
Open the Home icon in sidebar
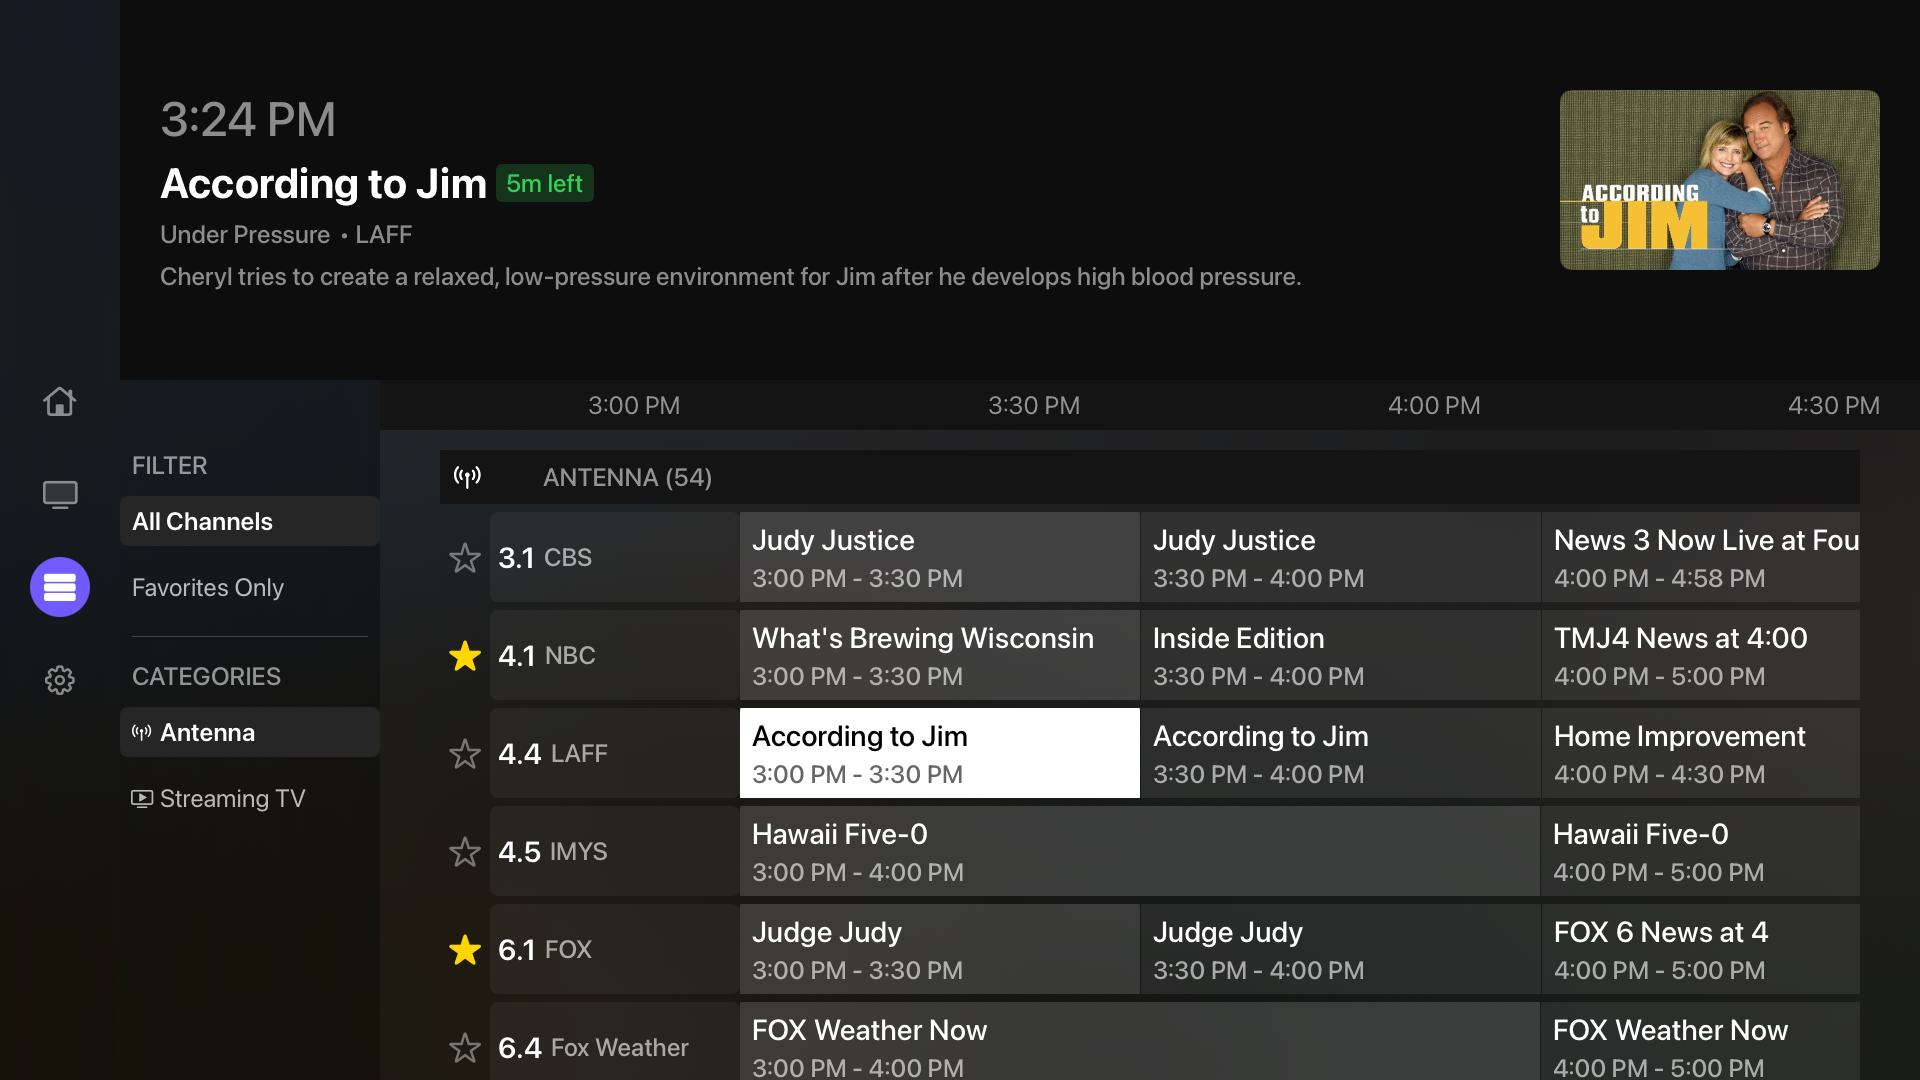[x=59, y=402]
